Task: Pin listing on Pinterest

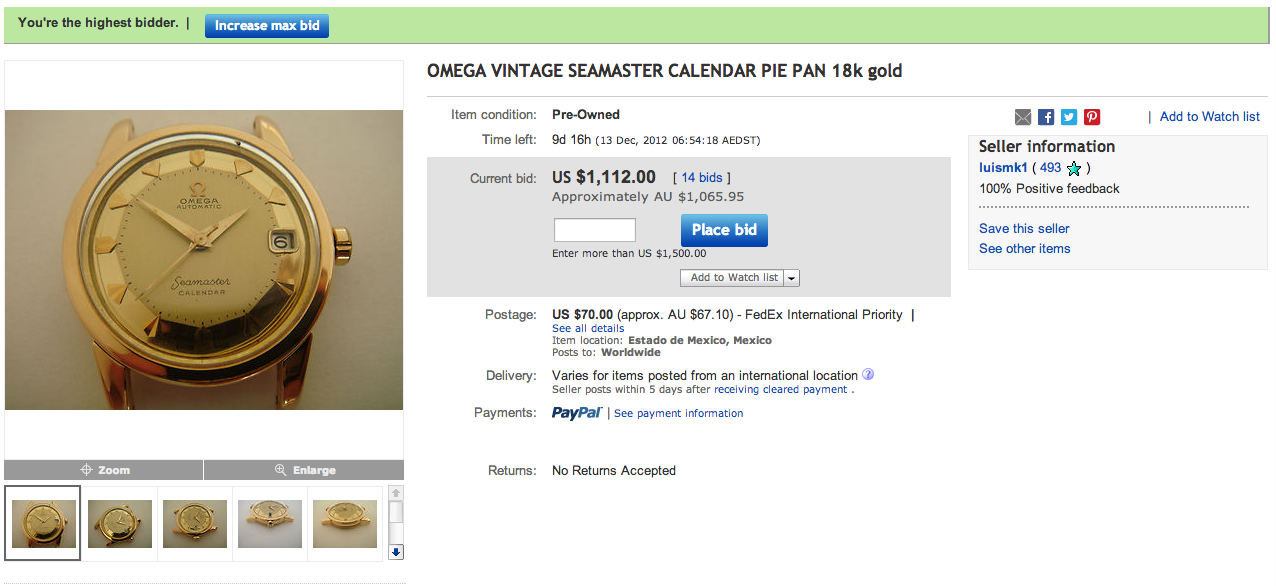Action: pos(1092,117)
